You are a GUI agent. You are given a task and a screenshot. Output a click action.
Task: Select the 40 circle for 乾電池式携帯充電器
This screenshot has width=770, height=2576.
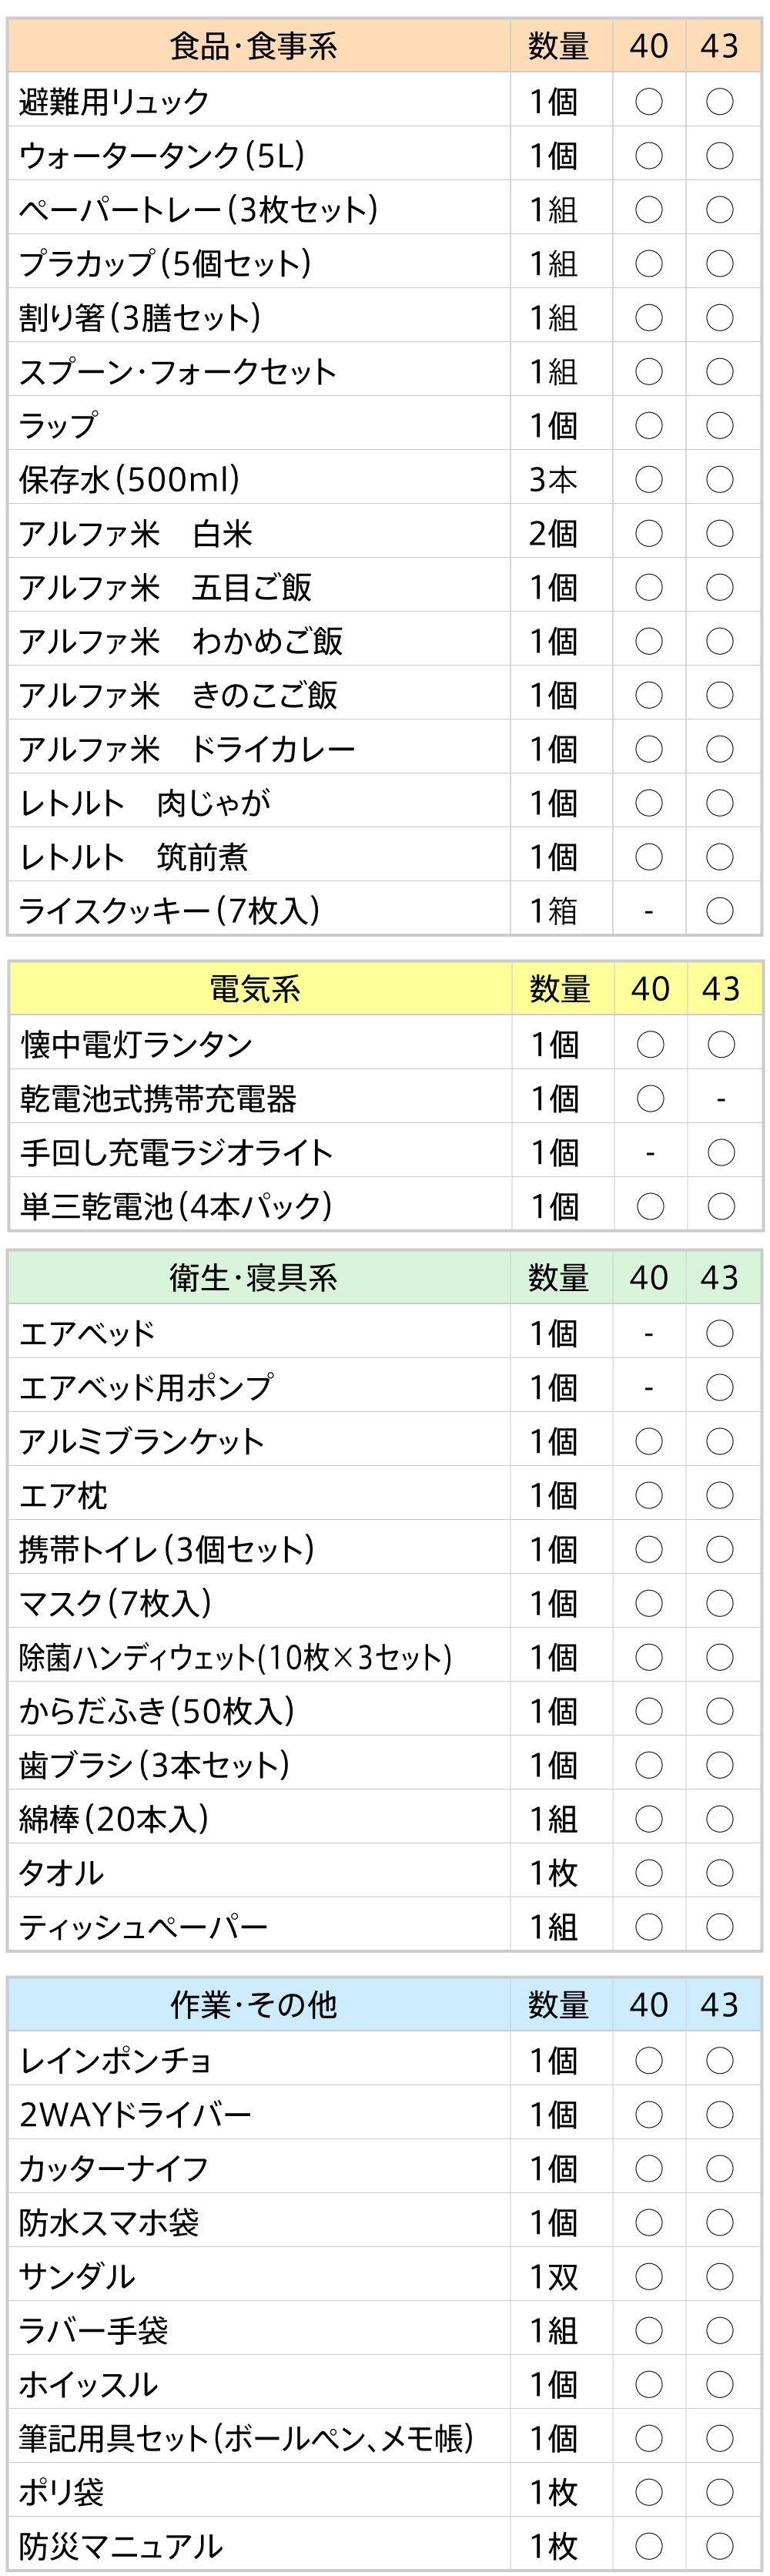[x=650, y=1098]
